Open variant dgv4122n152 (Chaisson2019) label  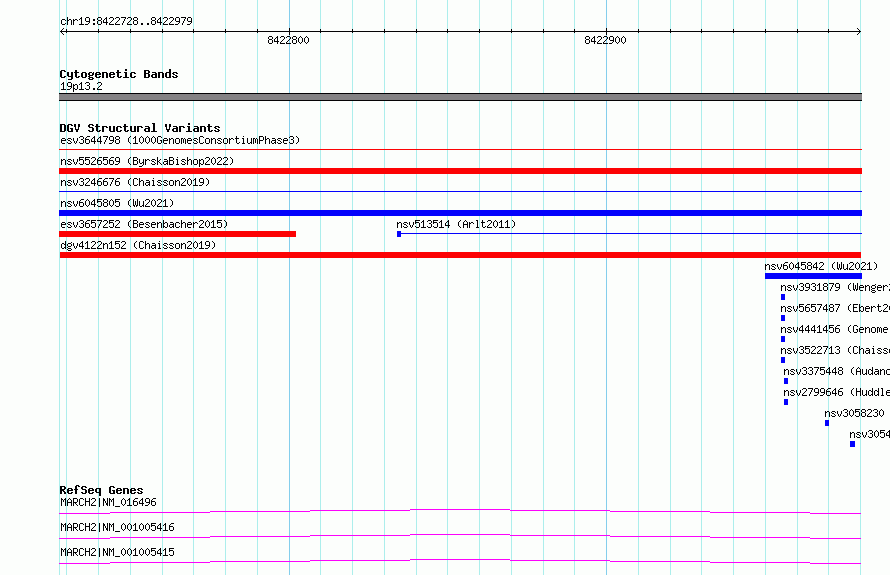[138, 245]
